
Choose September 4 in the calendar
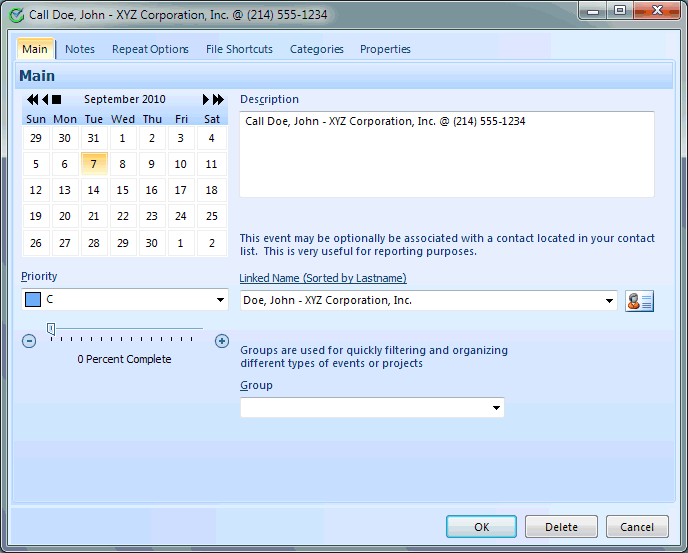pos(211,138)
